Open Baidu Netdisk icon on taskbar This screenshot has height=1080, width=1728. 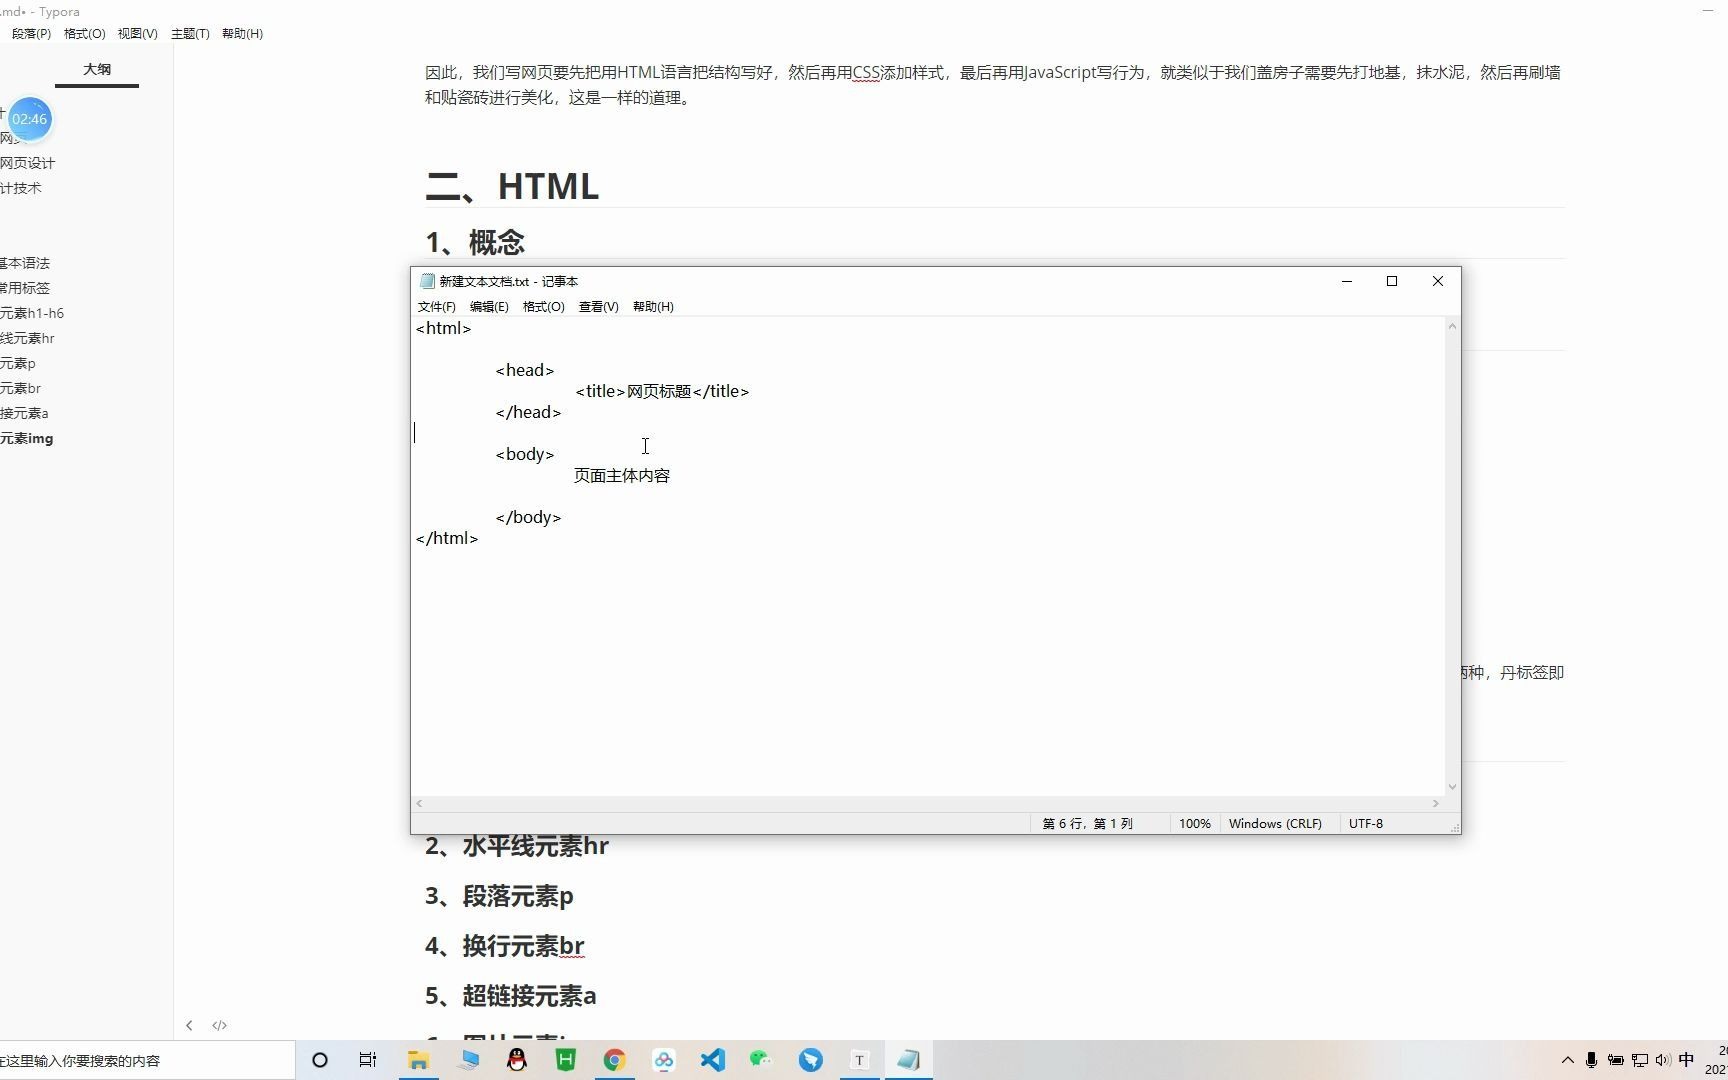tap(664, 1060)
